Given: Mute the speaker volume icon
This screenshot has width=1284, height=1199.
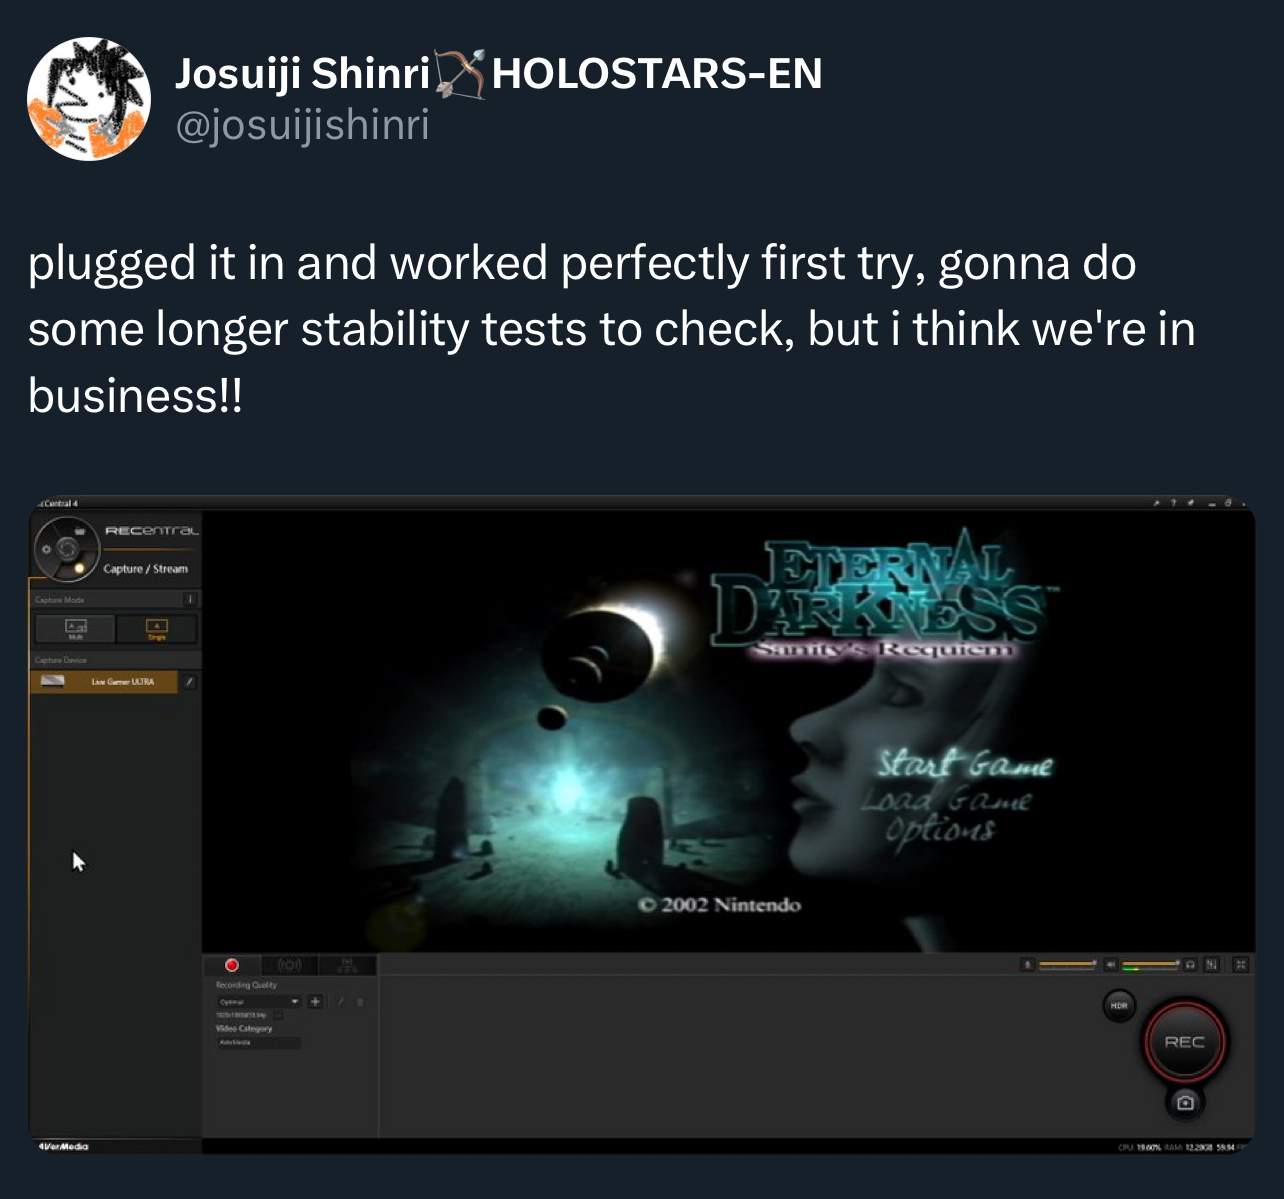Looking at the screenshot, I should point(1110,965).
